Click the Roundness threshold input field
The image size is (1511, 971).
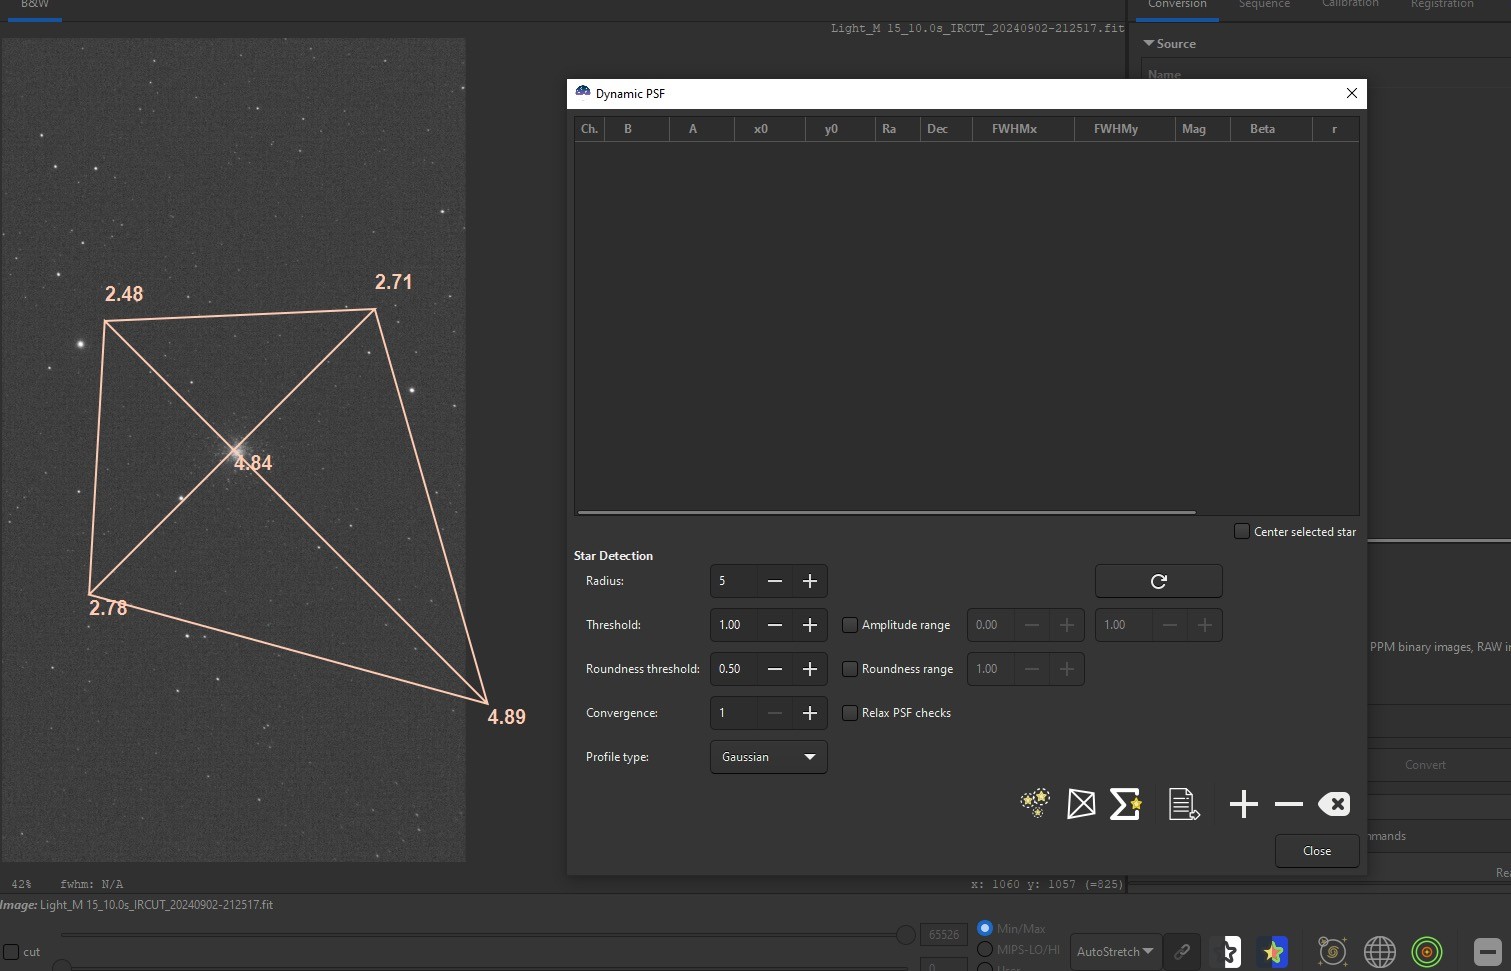pos(734,669)
